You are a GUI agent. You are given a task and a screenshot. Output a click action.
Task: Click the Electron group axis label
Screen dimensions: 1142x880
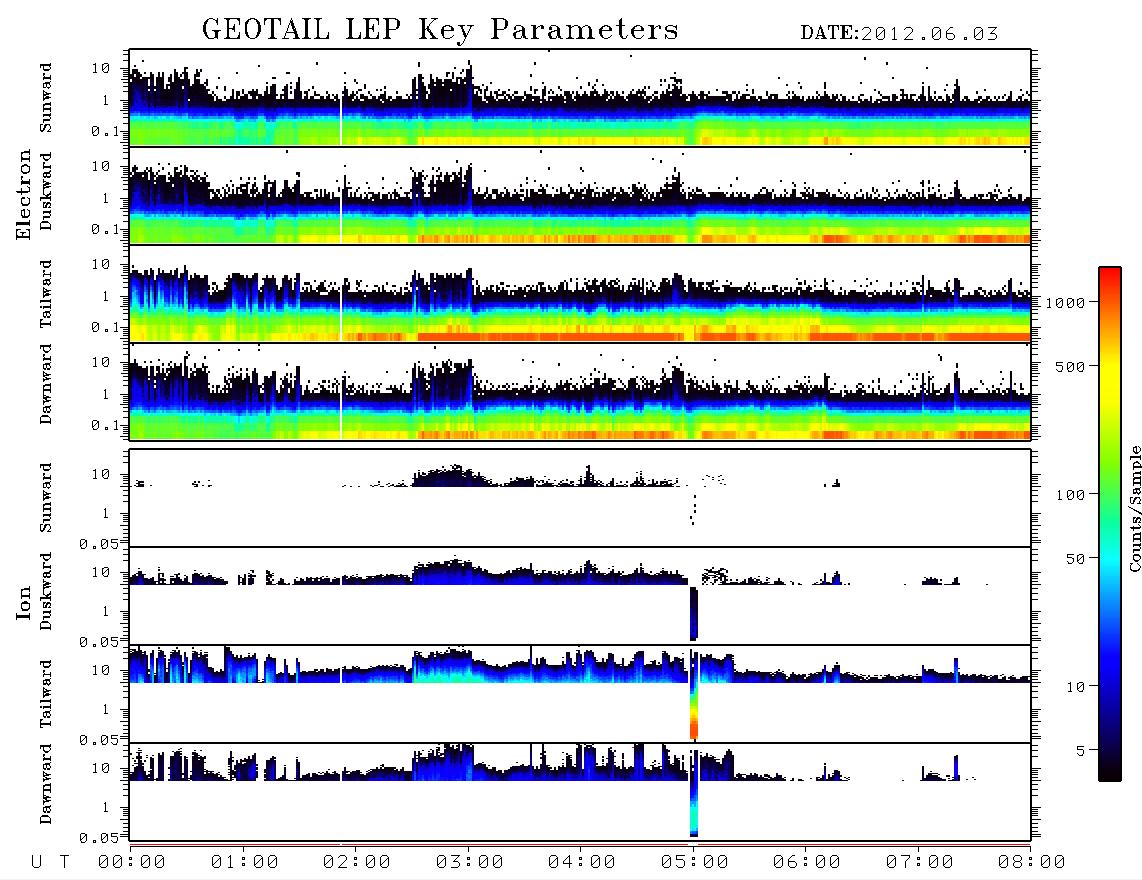tap(23, 194)
